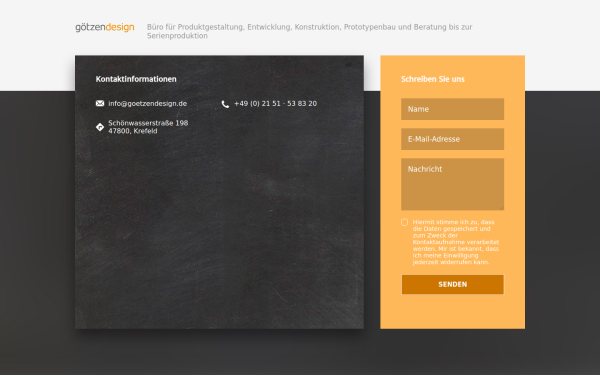
Task: Click into the Nachricht message textarea
Action: (x=452, y=184)
